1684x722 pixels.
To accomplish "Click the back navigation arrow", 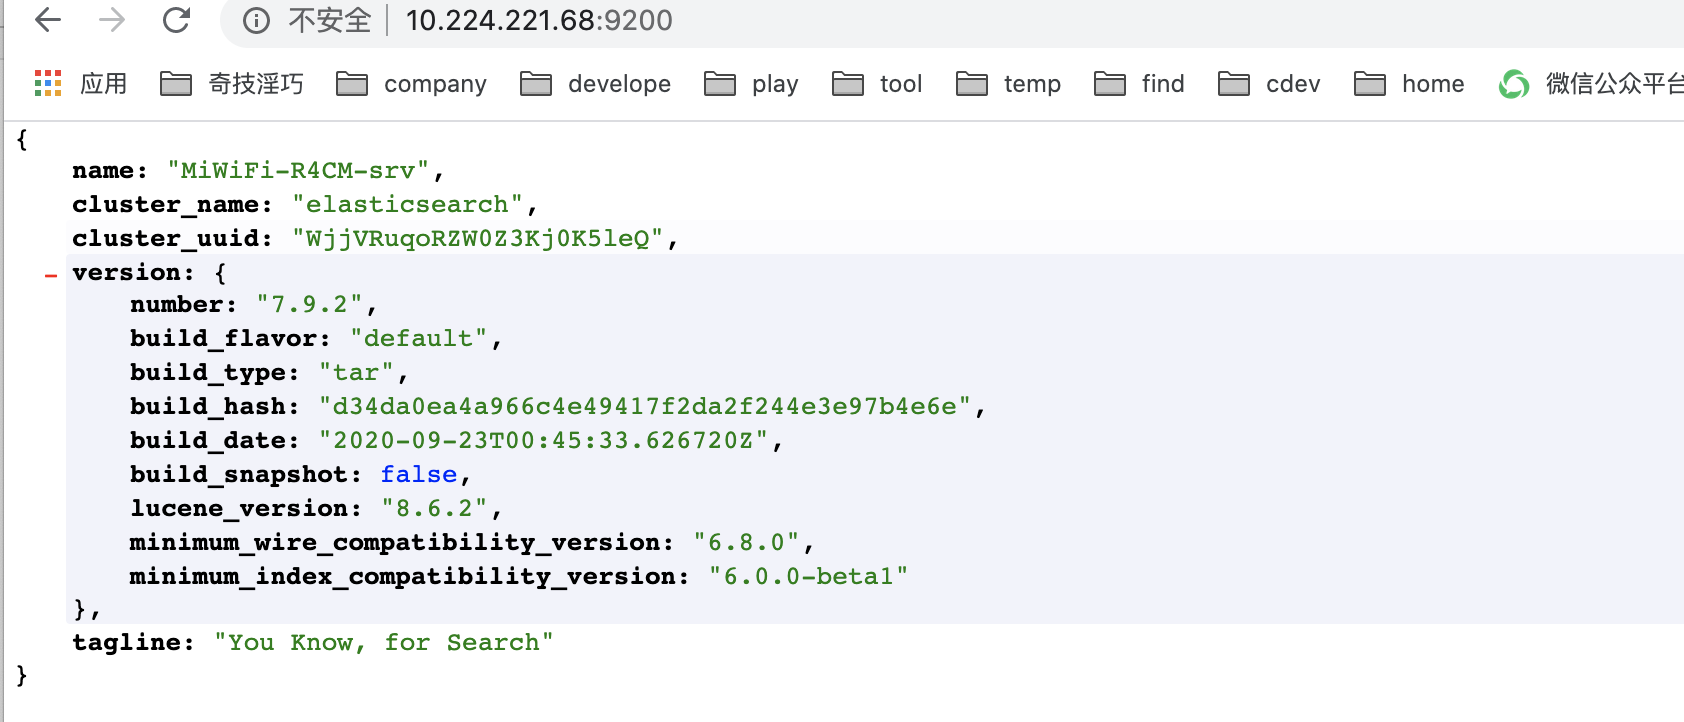I will 47,20.
